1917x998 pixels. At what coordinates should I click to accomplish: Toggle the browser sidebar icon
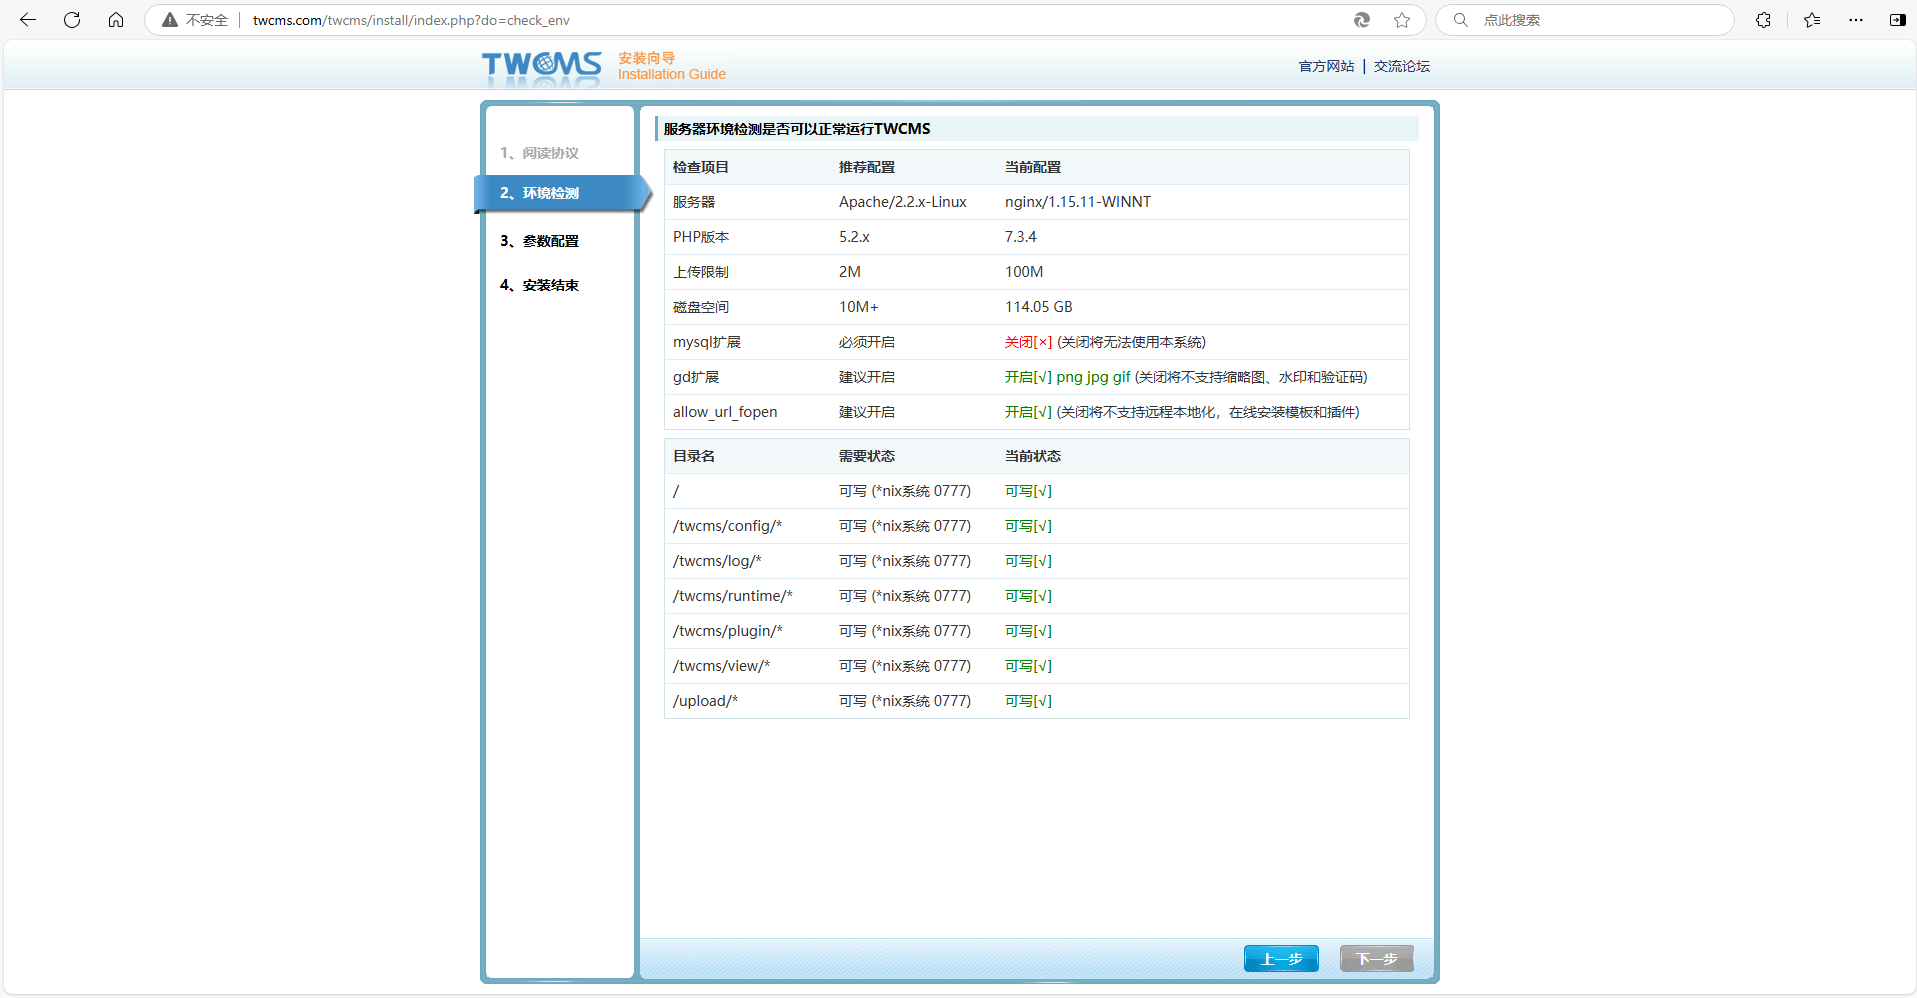click(1897, 20)
